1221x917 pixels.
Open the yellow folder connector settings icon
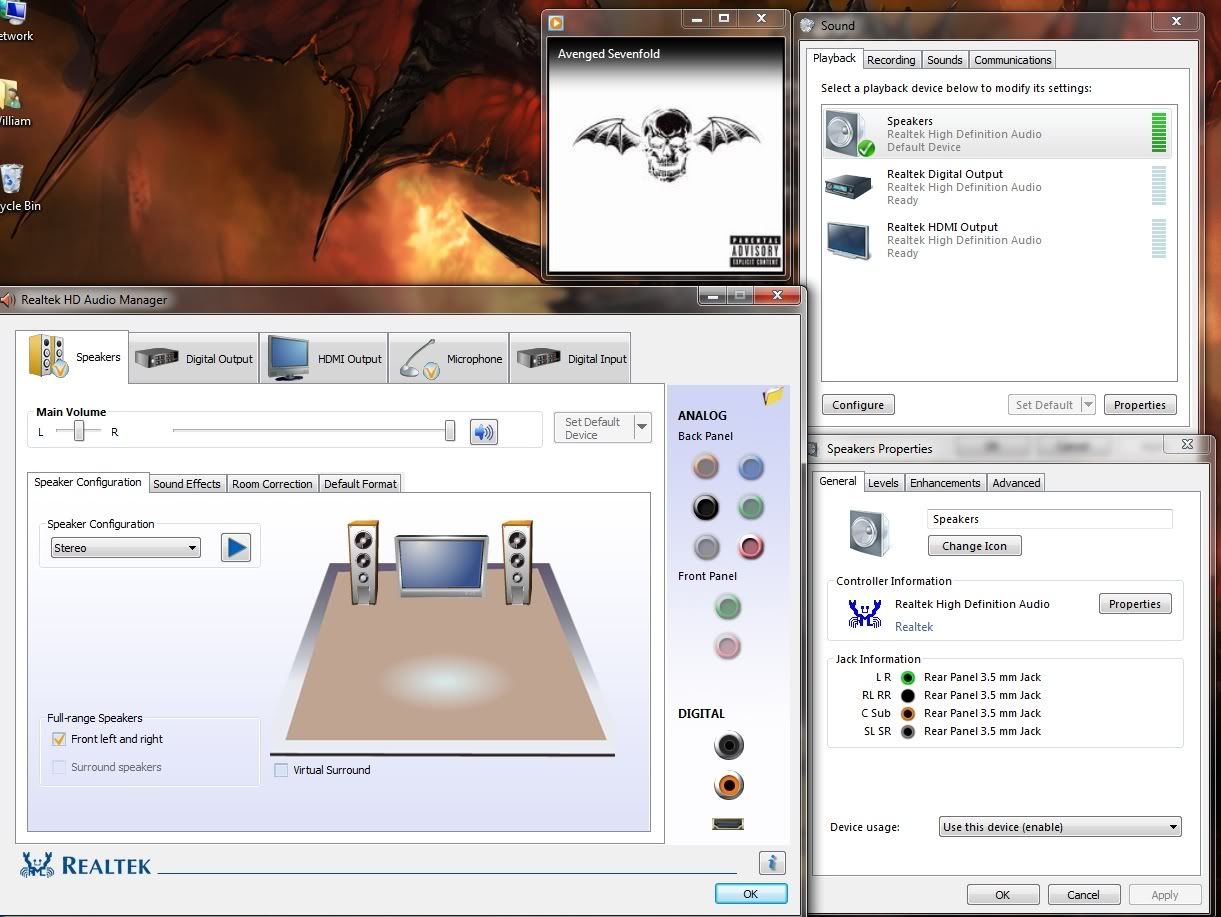click(x=772, y=397)
